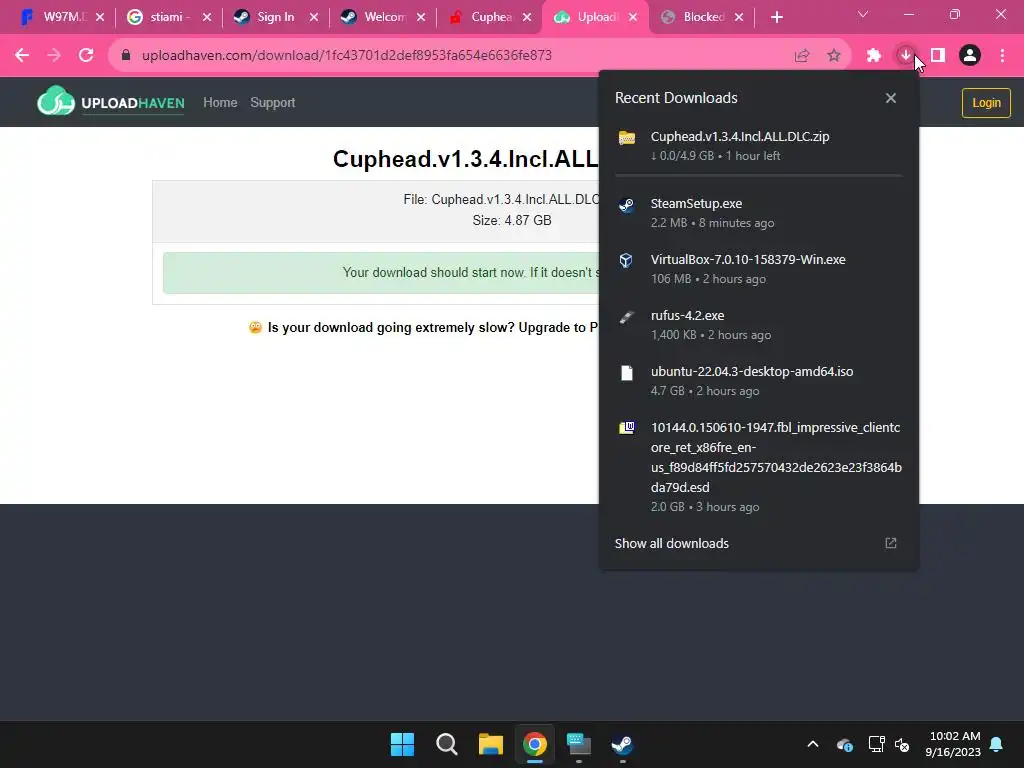Open the Chrome profile avatar
This screenshot has height=768, width=1024.
[970, 56]
